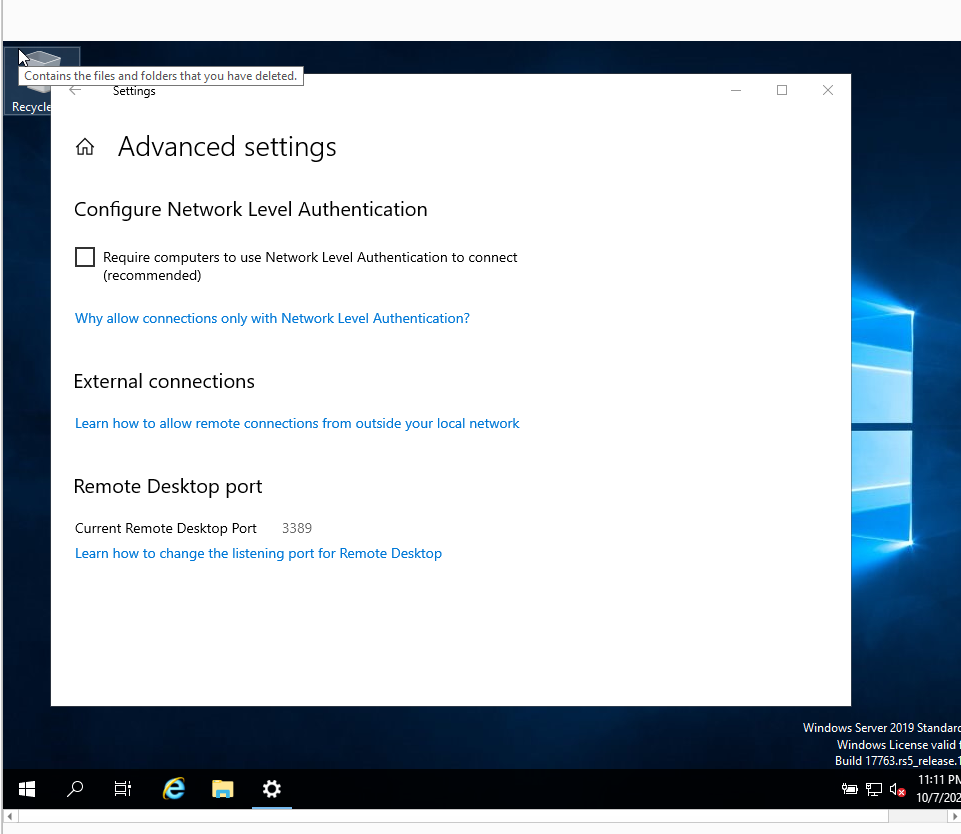The height and width of the screenshot is (834, 961).
Task: Click the back arrow in Settings
Action: pyautogui.click(x=75, y=91)
